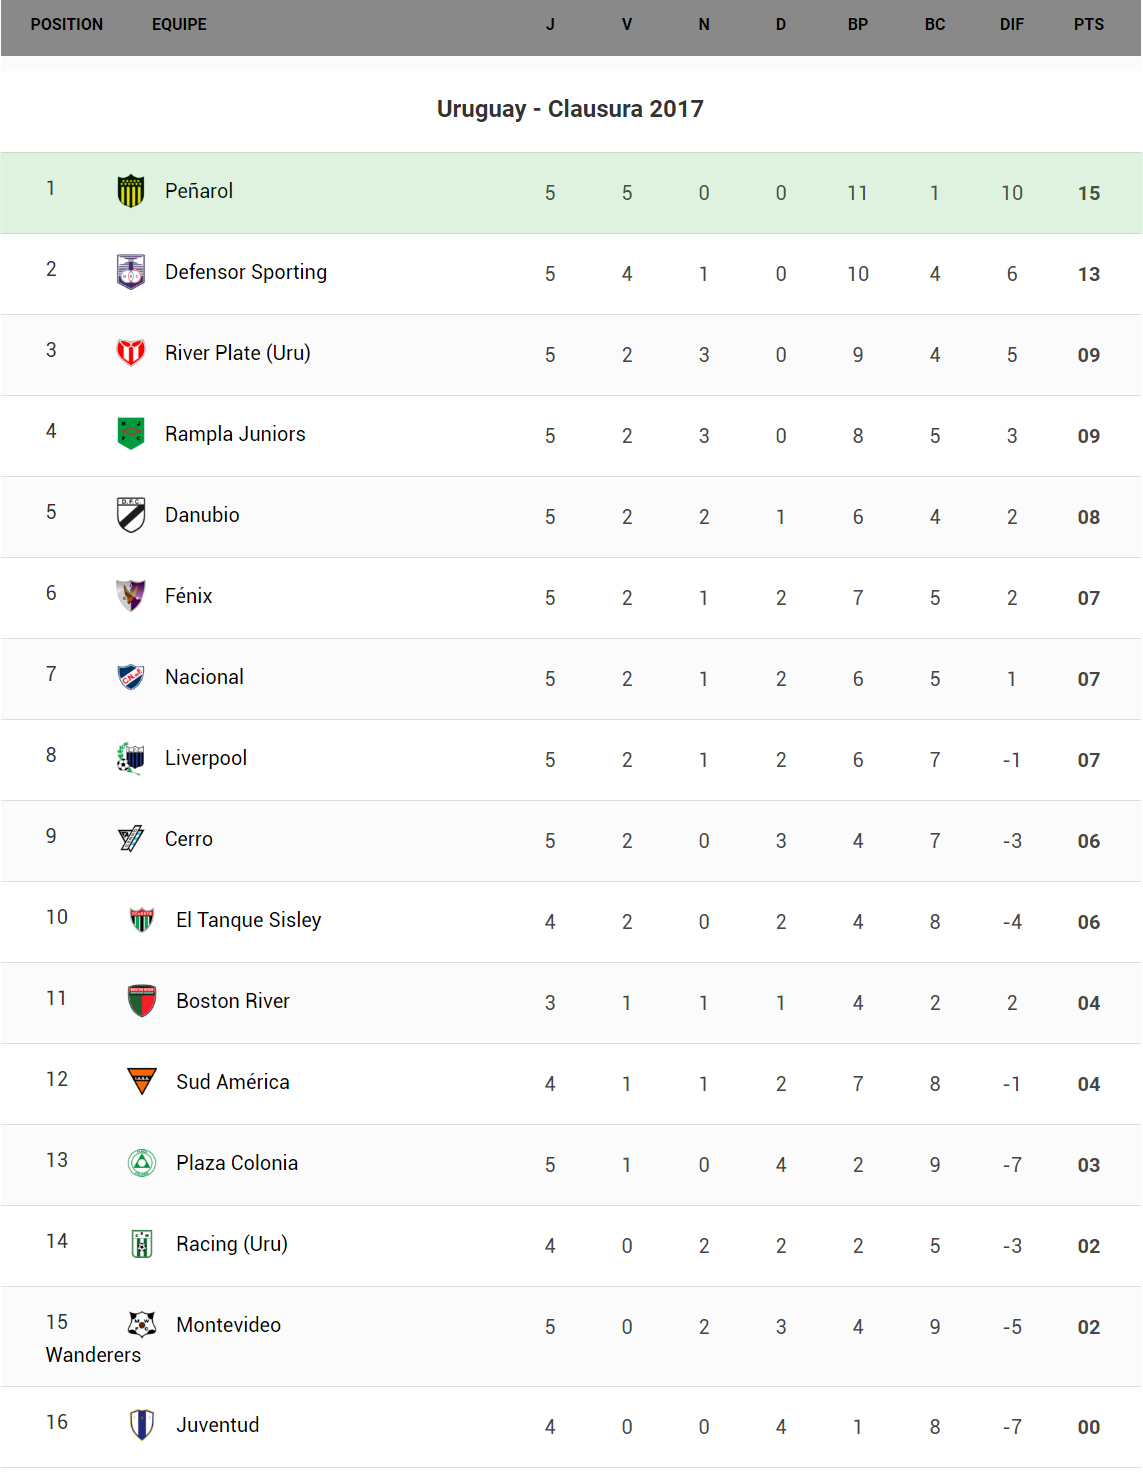
Task: Click the green Rampla Juniors crest
Action: pyautogui.click(x=131, y=434)
